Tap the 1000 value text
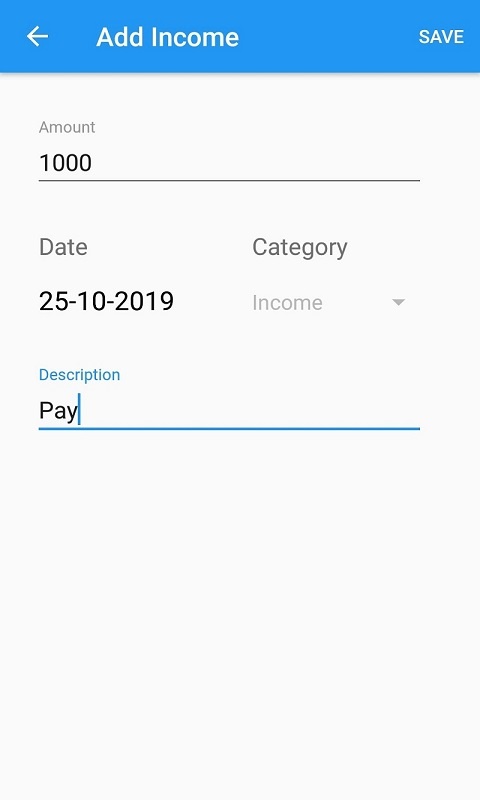Viewport: 480px width, 800px height. 65,163
